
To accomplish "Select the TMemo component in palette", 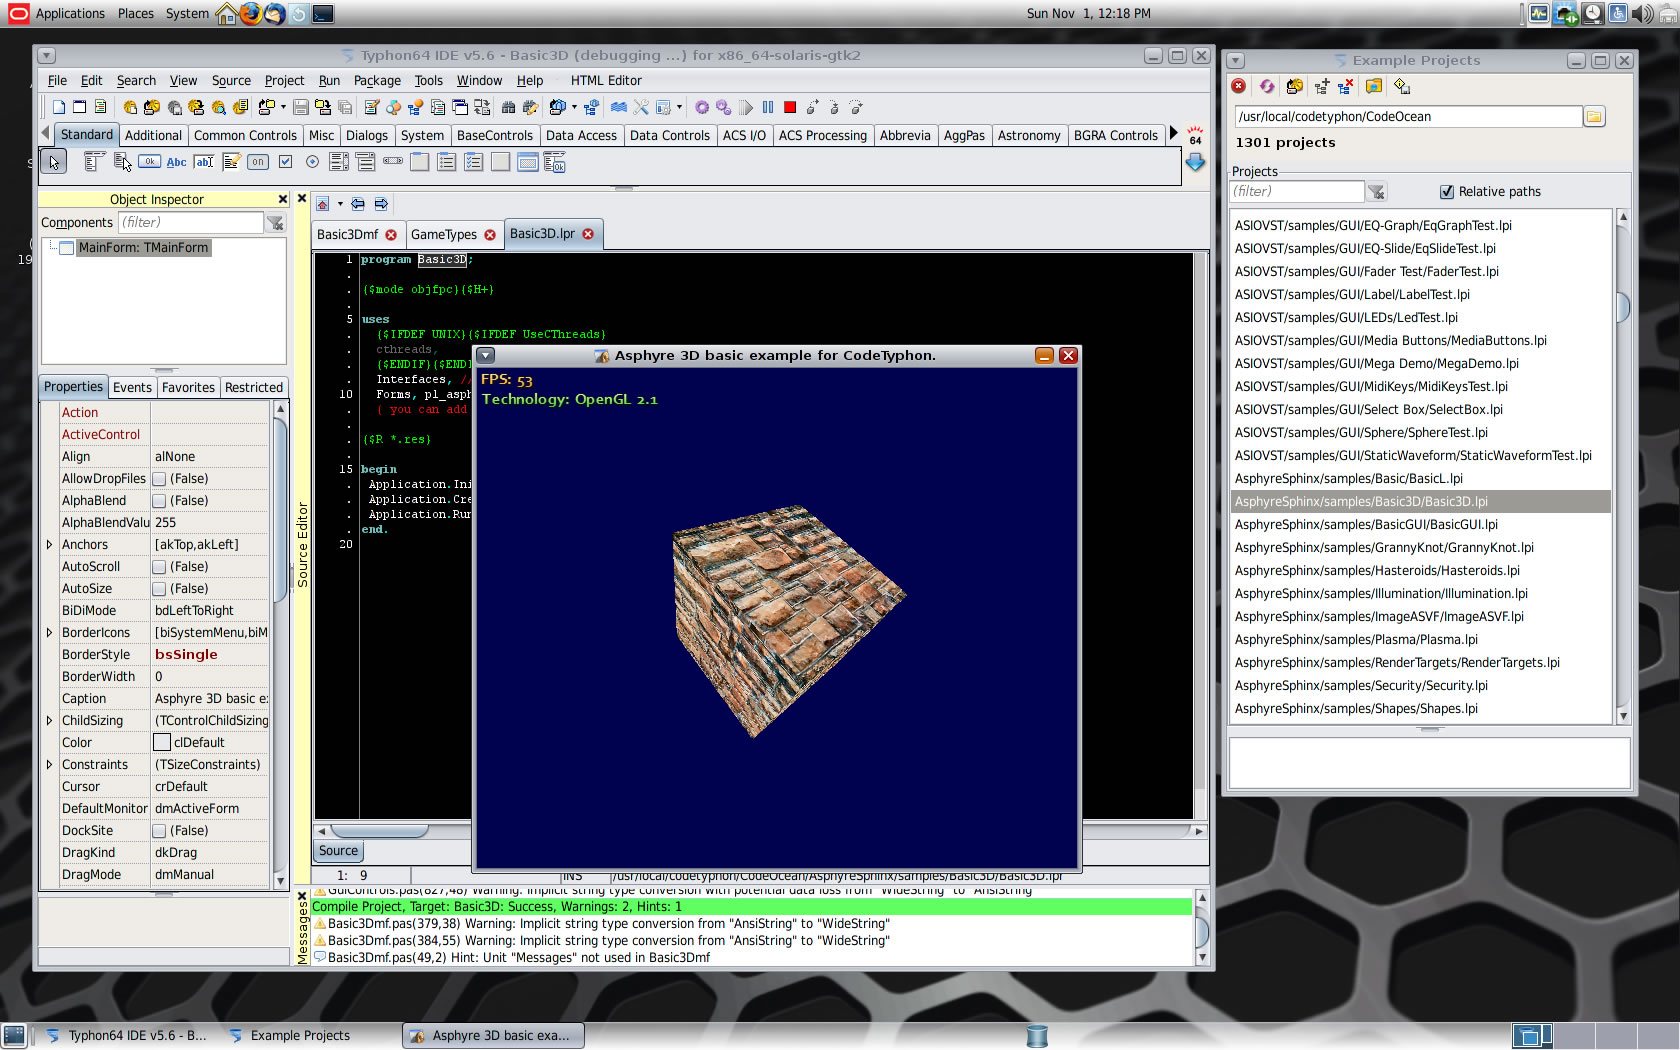I will point(231,161).
